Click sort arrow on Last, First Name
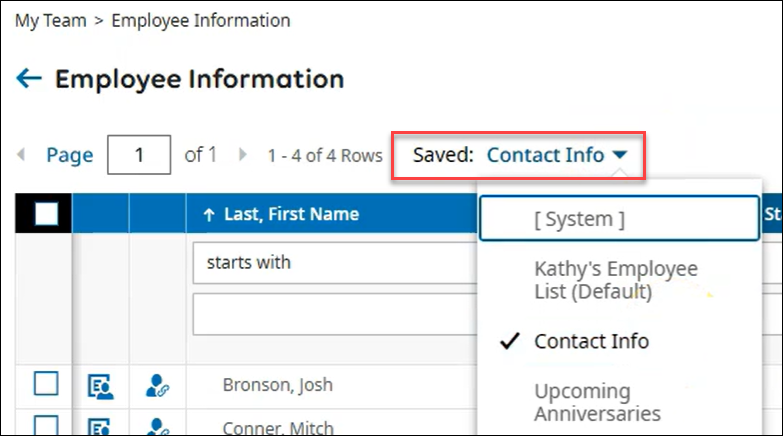 click(209, 214)
